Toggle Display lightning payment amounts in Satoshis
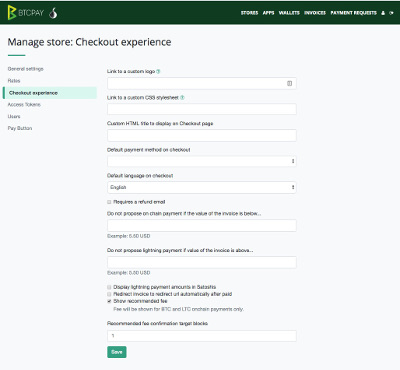The height and width of the screenshot is (370, 400). point(109,287)
